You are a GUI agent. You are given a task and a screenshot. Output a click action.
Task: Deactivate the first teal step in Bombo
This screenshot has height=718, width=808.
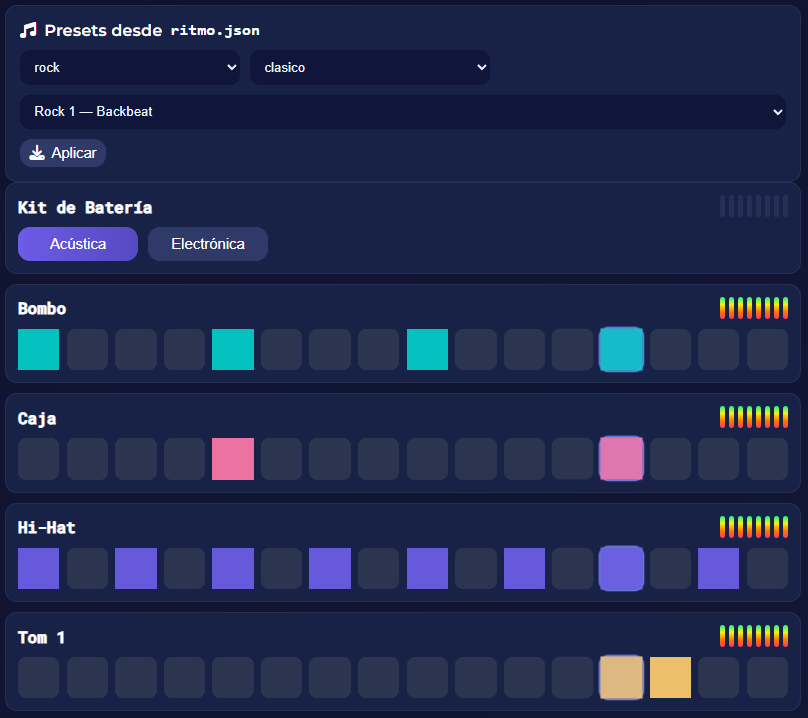pos(38,350)
